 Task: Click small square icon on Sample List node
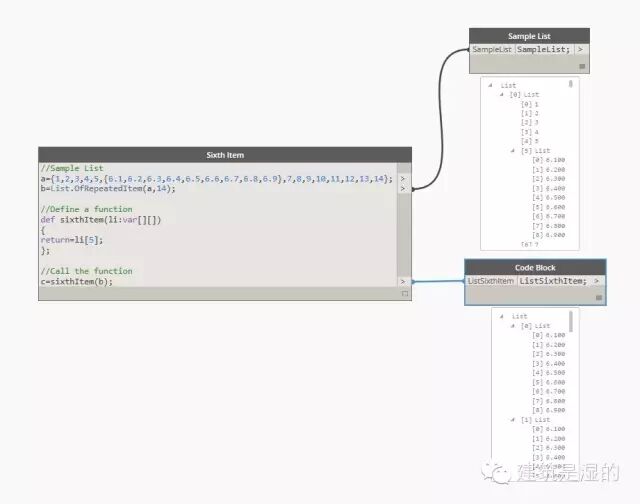582,66
